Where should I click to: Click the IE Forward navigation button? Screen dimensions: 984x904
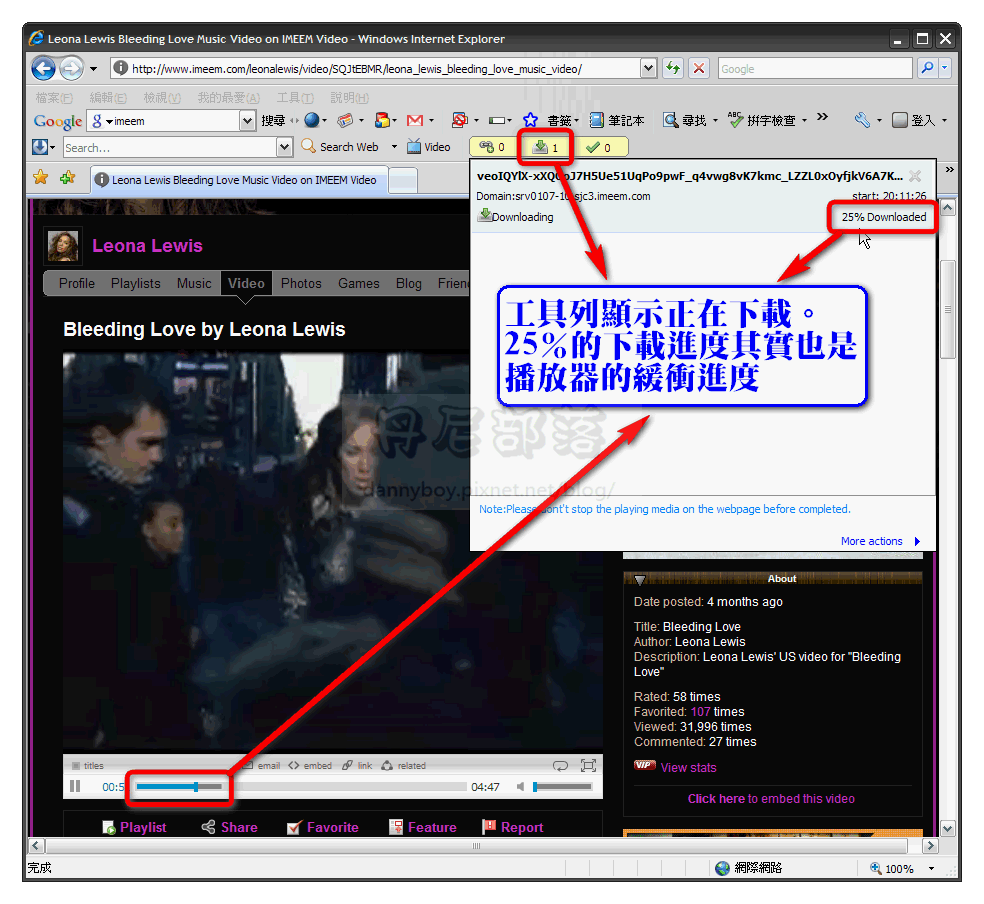(71, 68)
